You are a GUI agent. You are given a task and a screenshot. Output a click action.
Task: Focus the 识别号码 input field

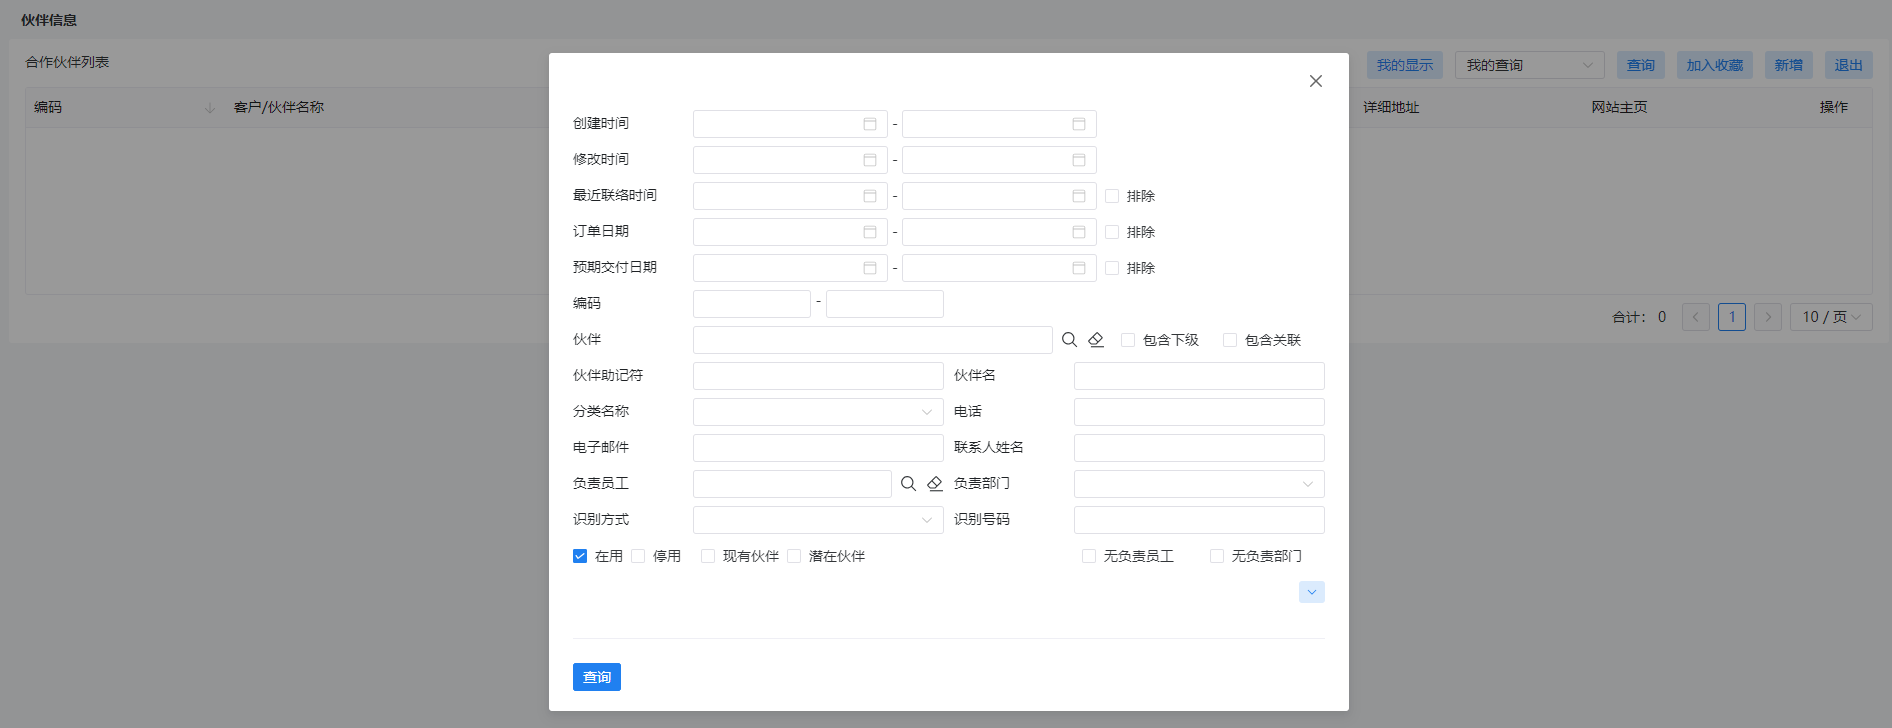(x=1199, y=520)
